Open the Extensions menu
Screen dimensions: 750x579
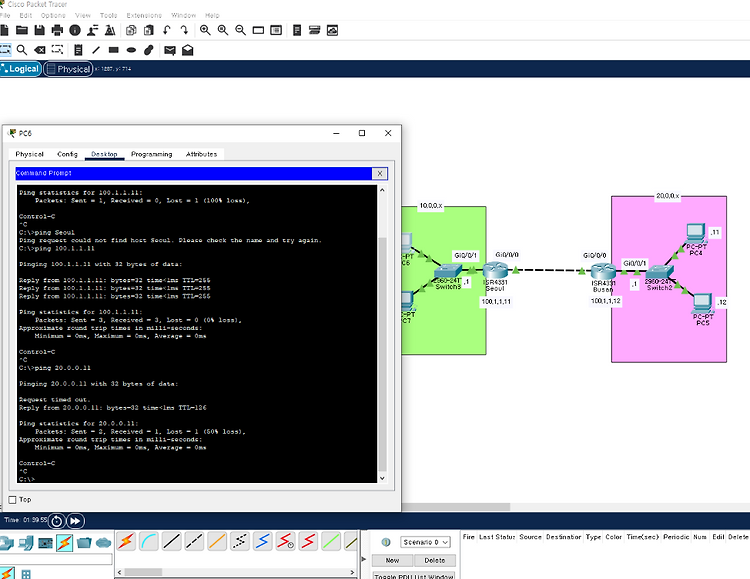point(144,15)
